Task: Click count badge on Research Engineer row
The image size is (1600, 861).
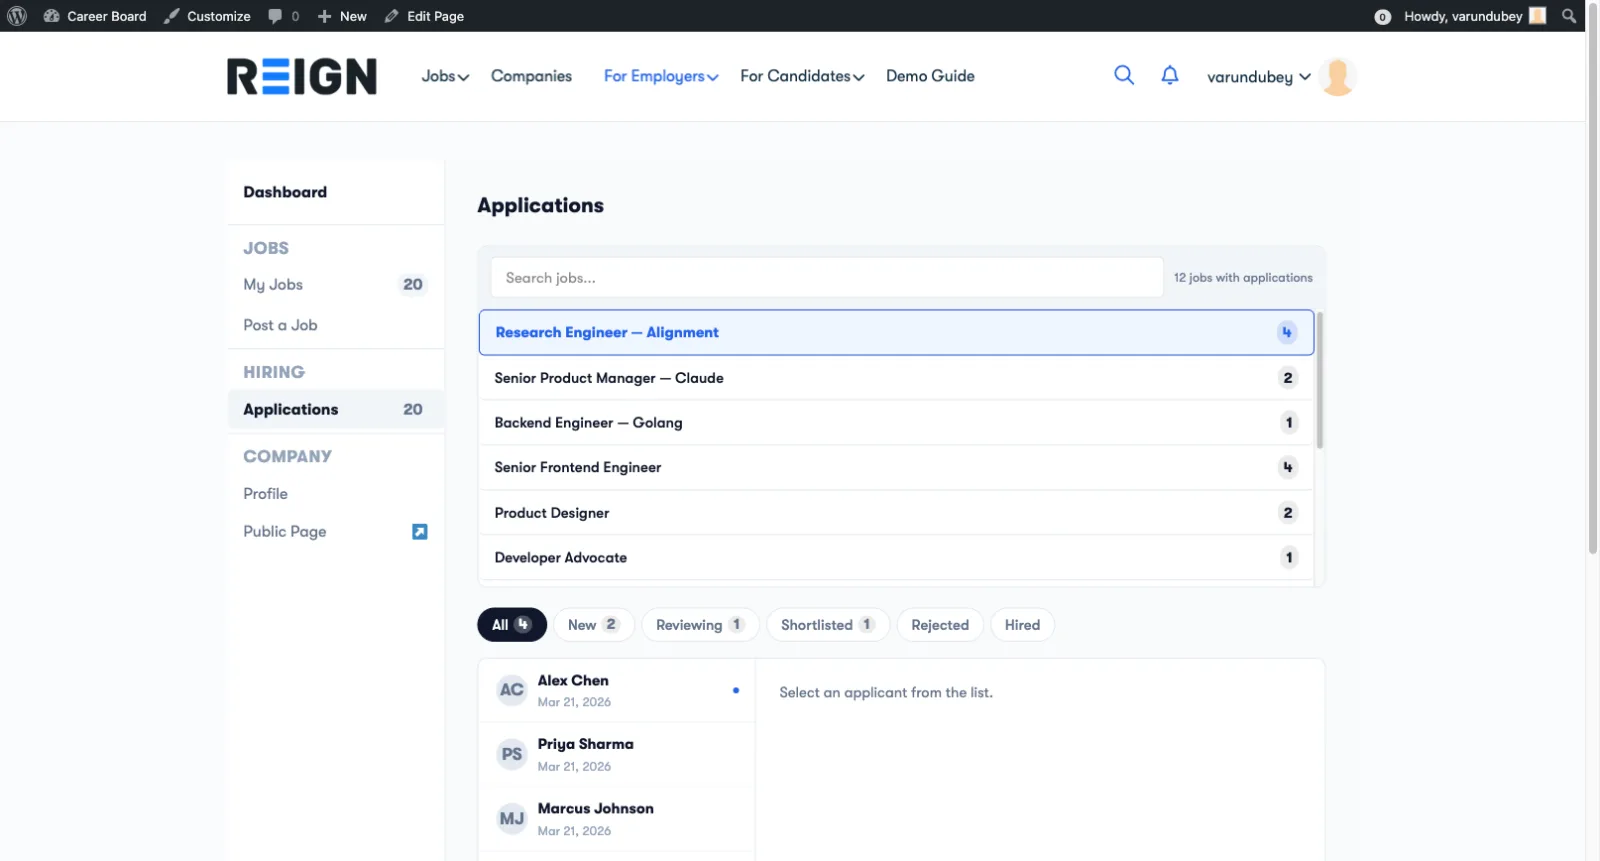Action: click(1287, 333)
